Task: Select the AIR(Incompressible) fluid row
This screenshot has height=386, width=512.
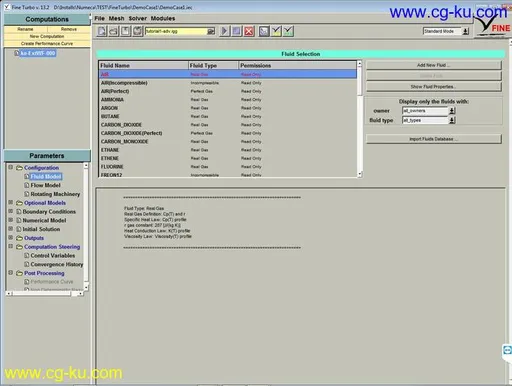Action: (x=228, y=83)
